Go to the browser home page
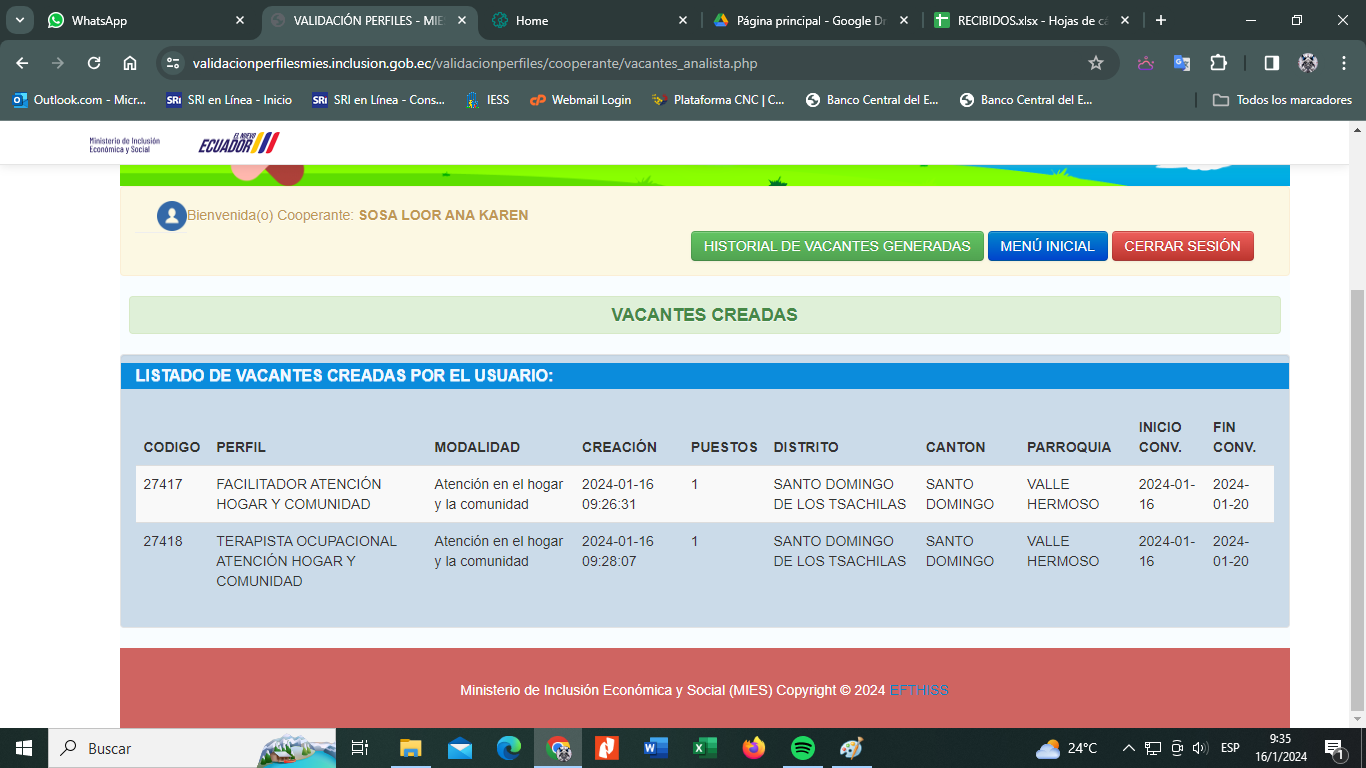 tap(130, 63)
